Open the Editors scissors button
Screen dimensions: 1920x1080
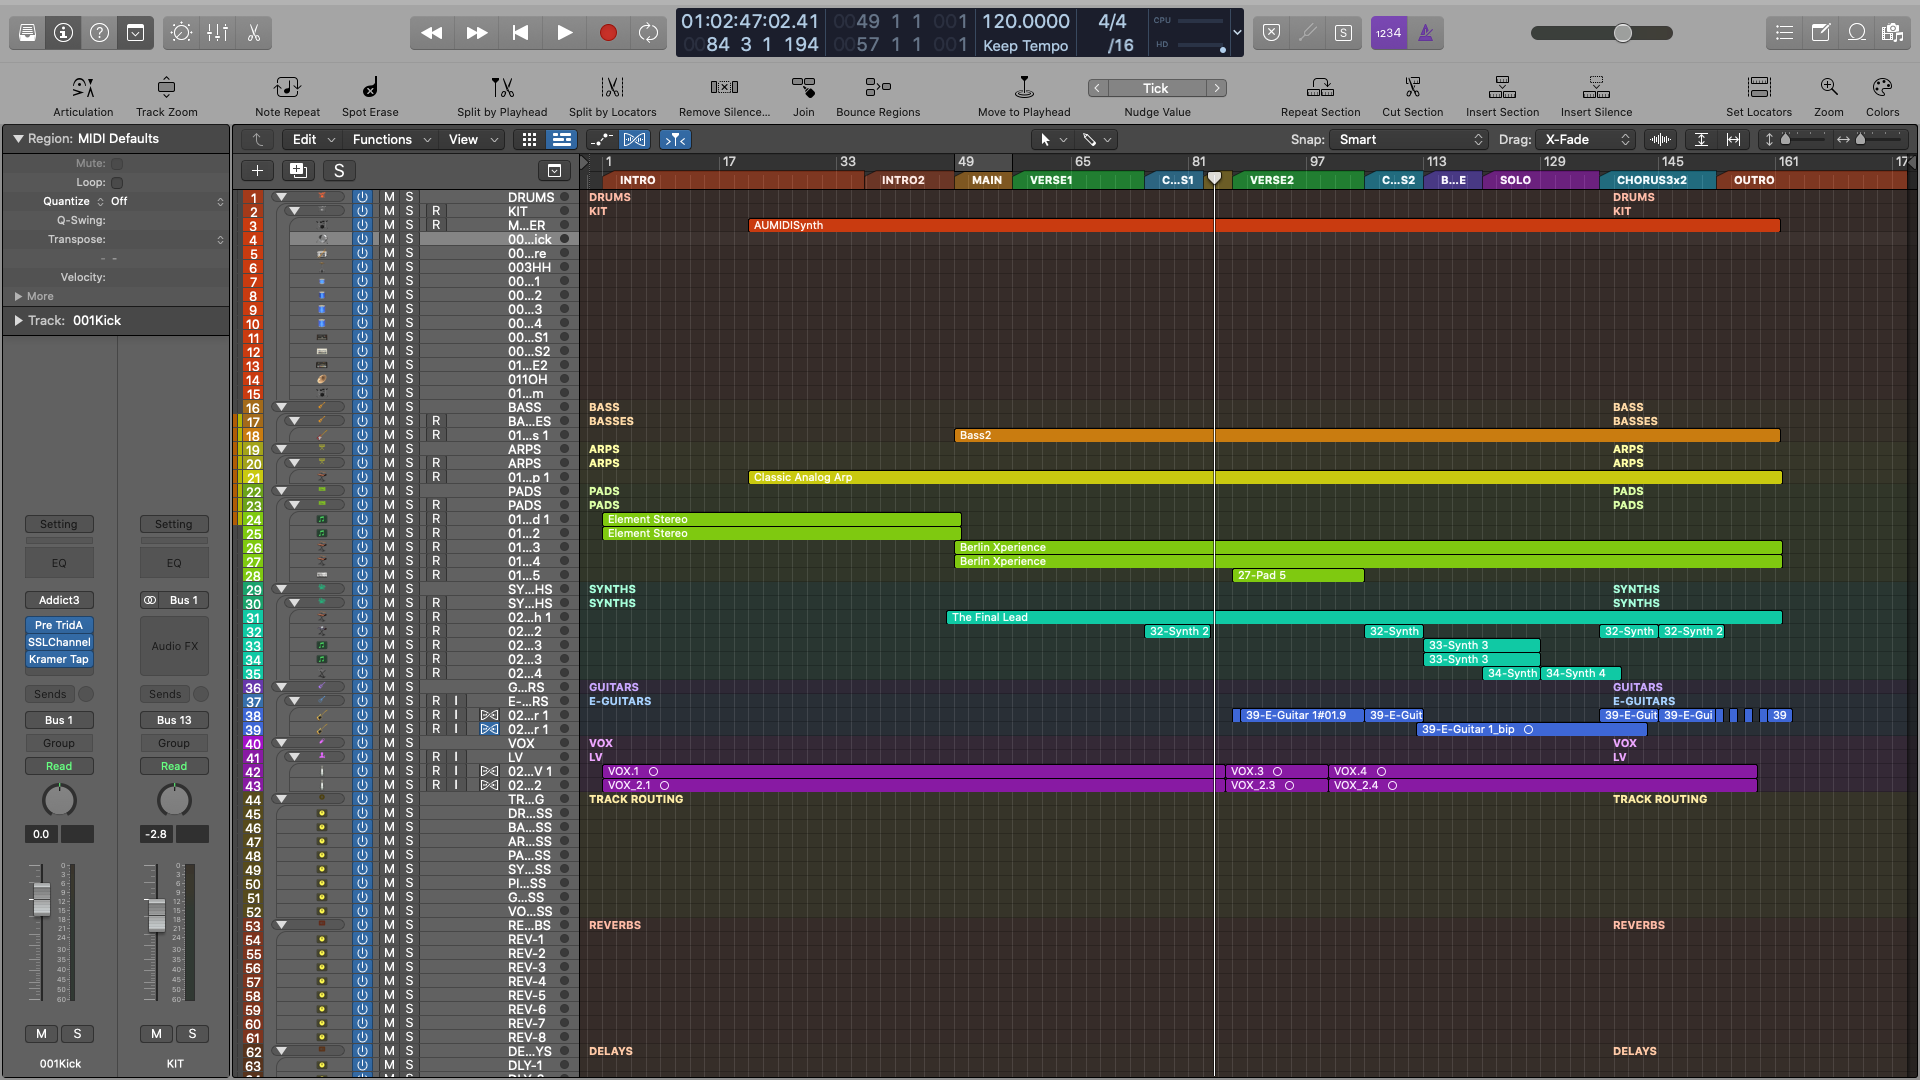point(253,33)
